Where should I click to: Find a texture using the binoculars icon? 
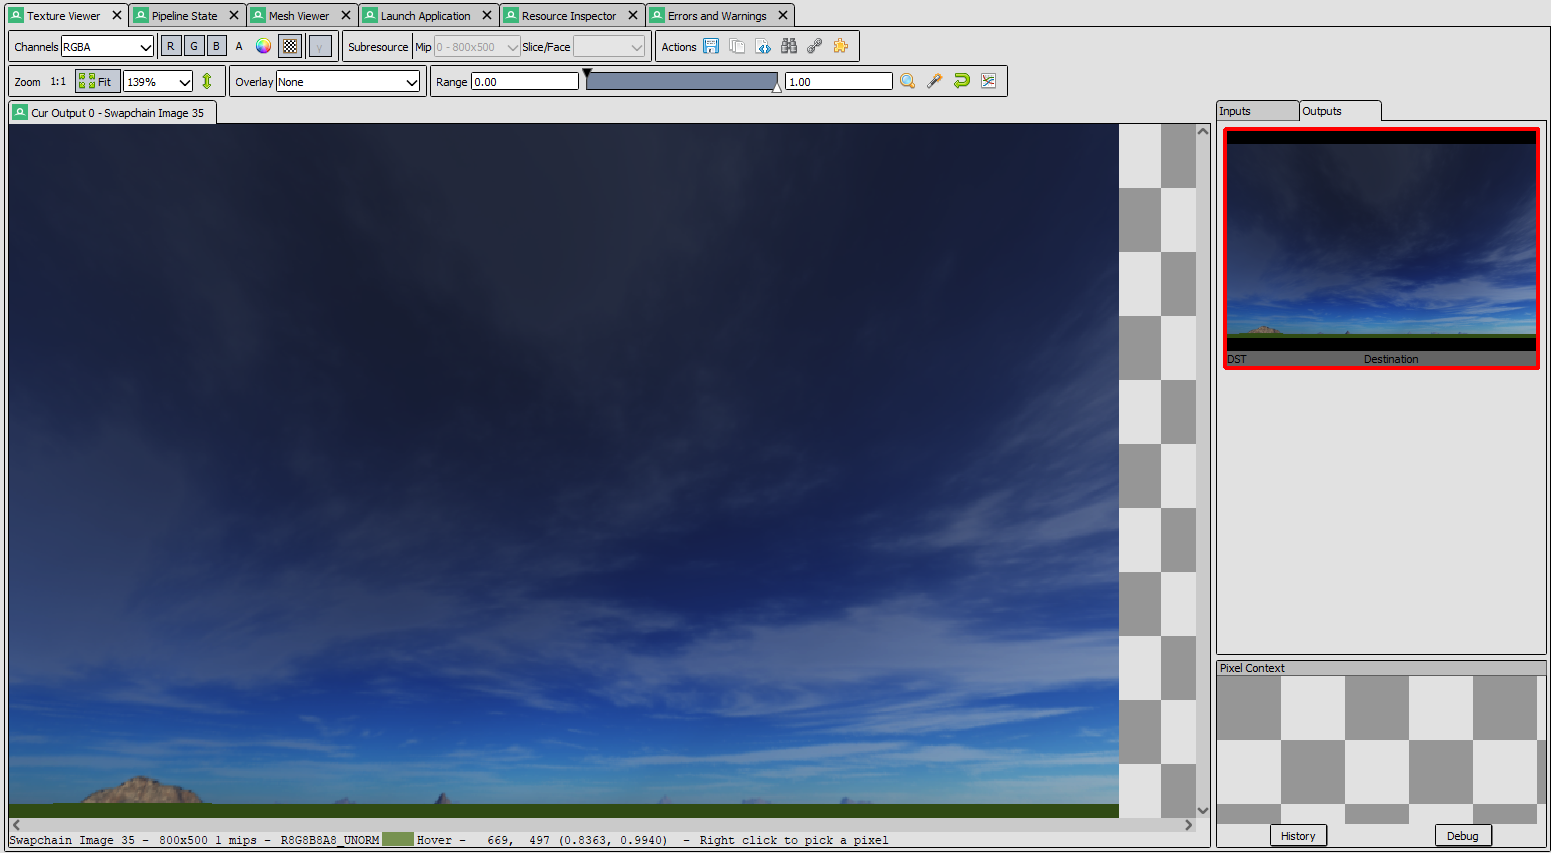[x=788, y=46]
